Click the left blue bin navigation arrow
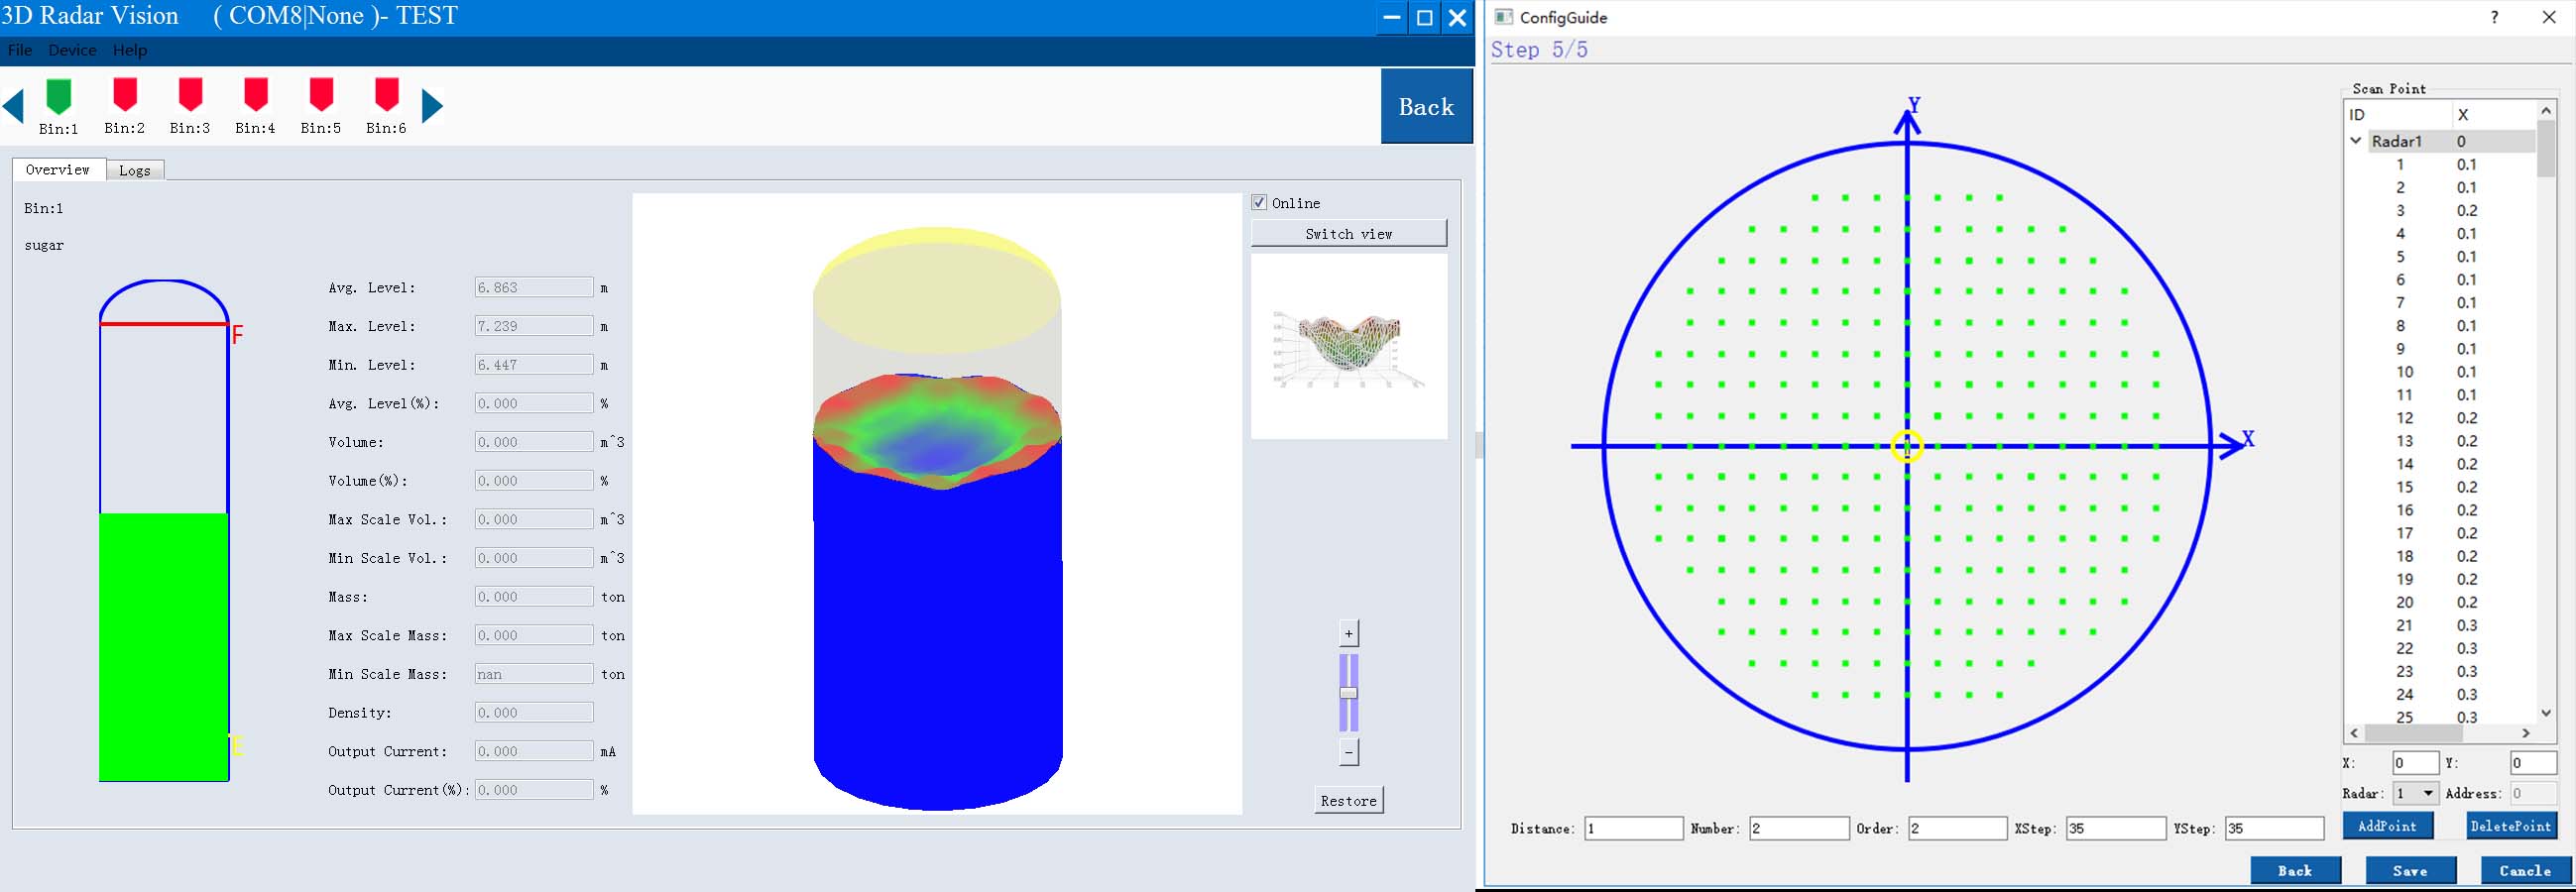The width and height of the screenshot is (2576, 892). [14, 106]
